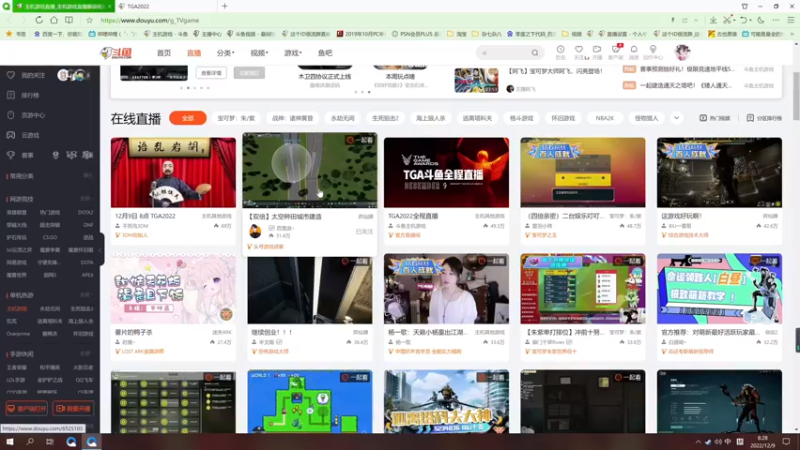The height and width of the screenshot is (450, 800).
Task: Click the page vertical scrollbar
Action: click(796, 96)
